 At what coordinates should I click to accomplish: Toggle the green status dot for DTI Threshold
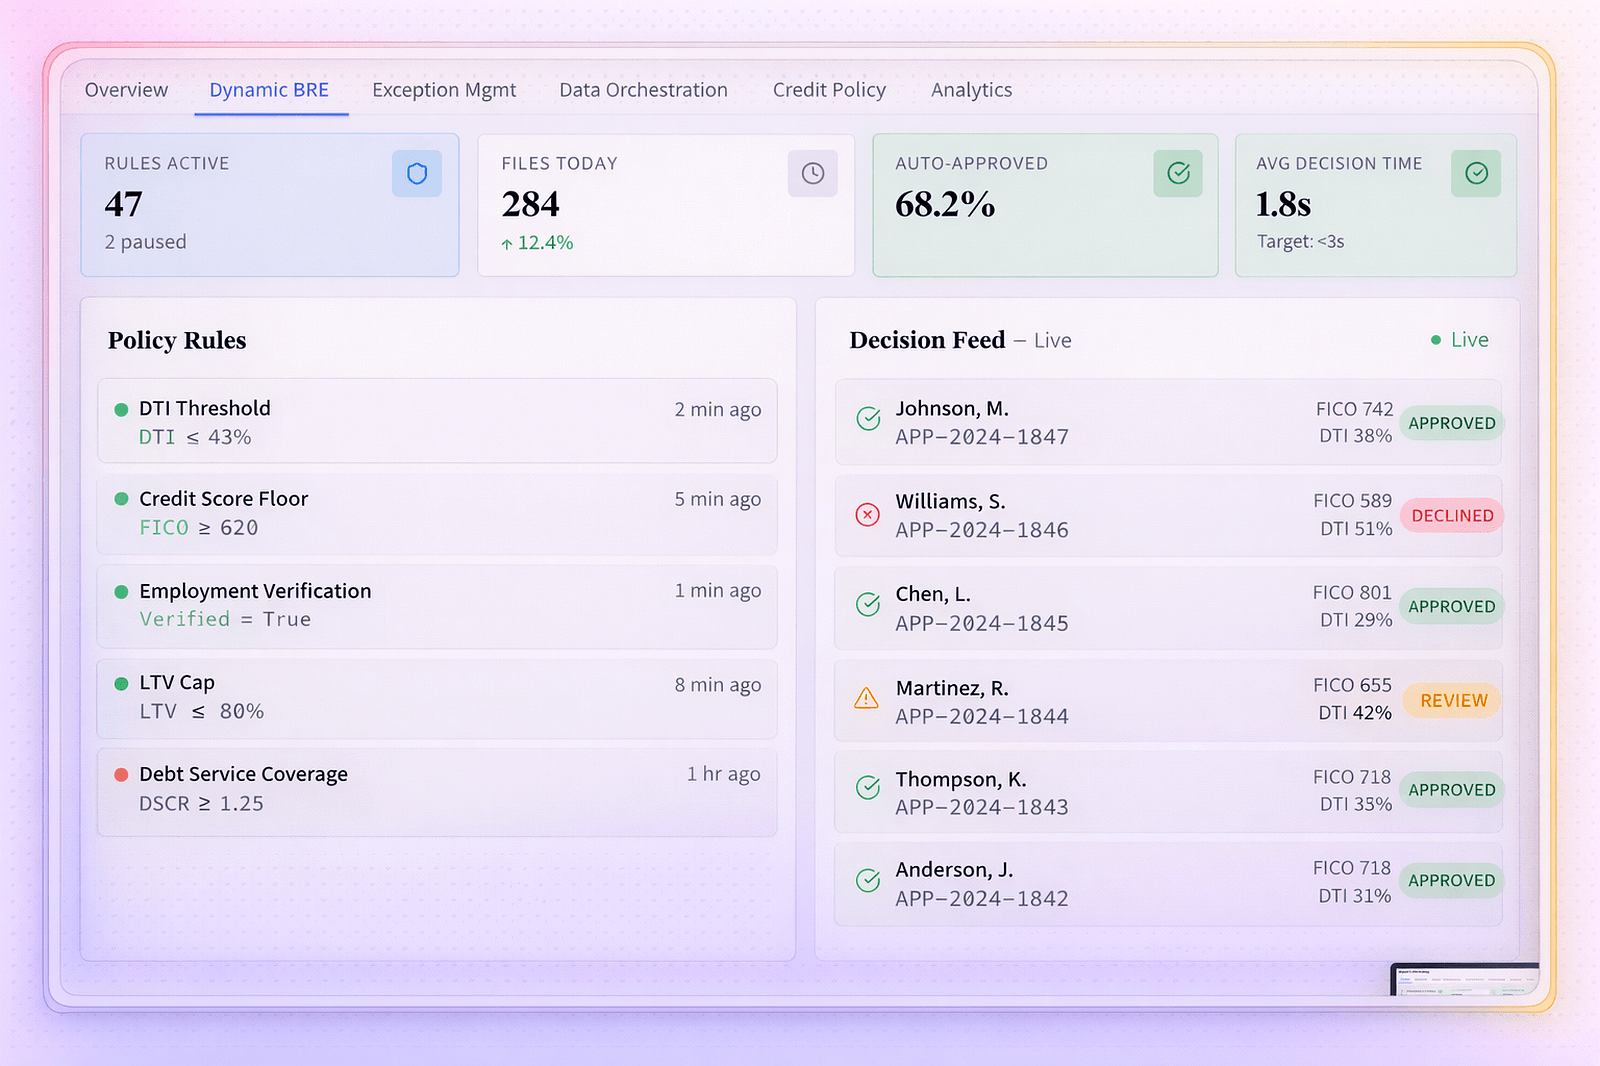pos(121,409)
